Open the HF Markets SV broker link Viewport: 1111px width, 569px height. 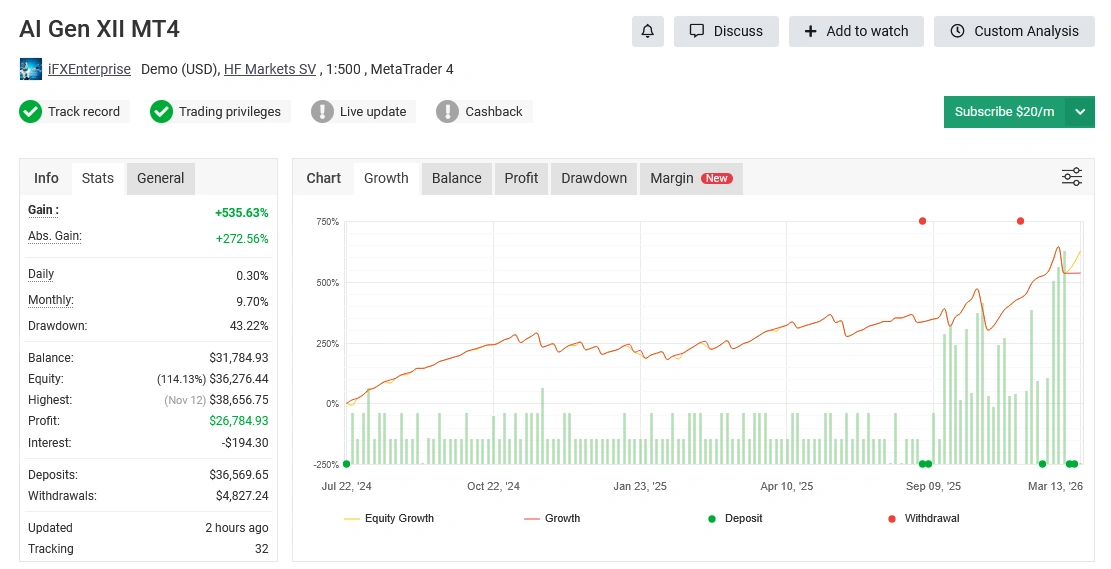coord(270,69)
